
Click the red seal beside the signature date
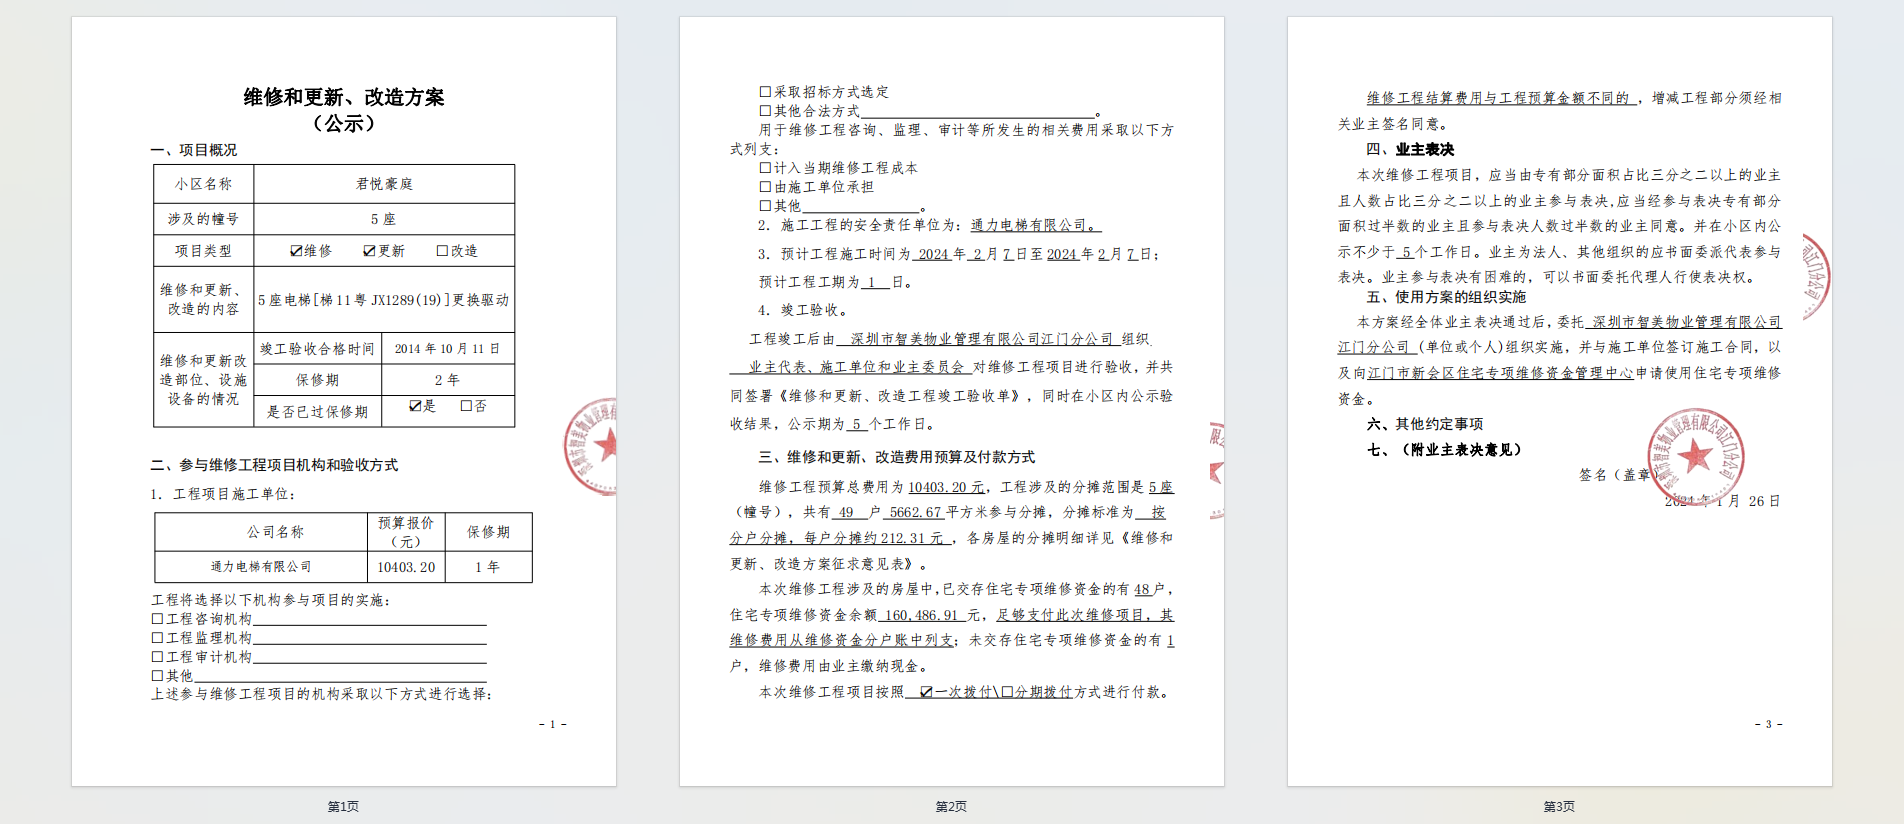pyautogui.click(x=1695, y=456)
